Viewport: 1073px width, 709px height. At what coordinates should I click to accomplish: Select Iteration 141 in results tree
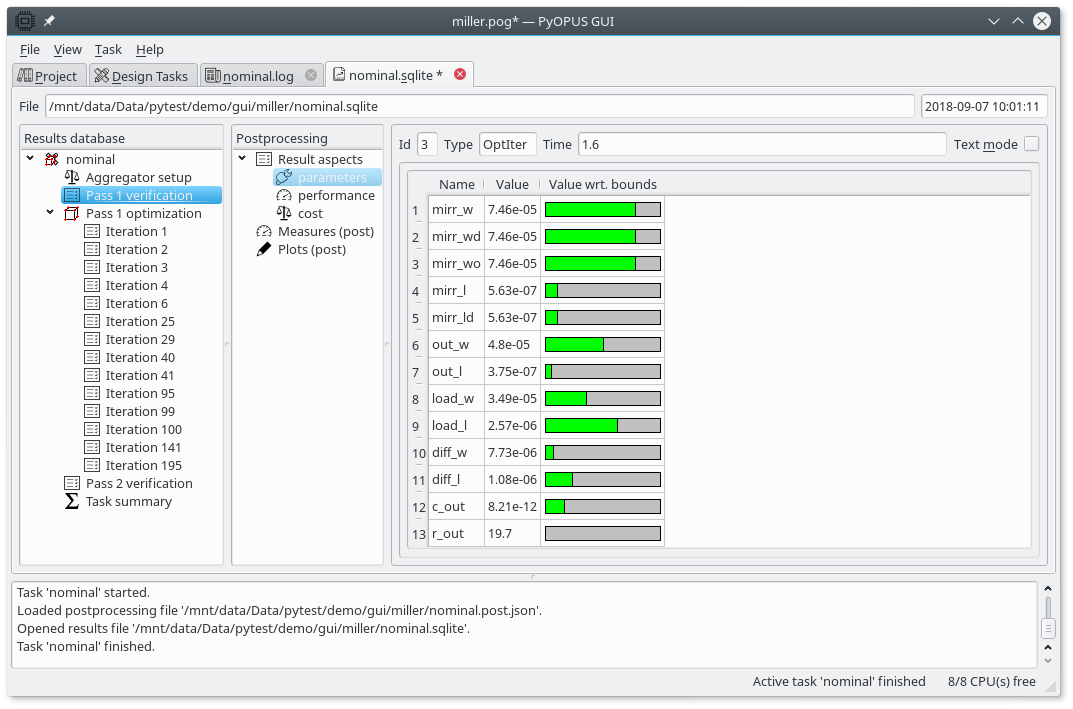click(x=143, y=447)
